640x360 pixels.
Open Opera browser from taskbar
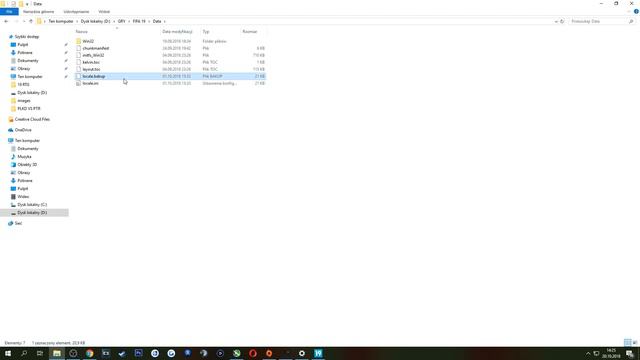pos(253,353)
